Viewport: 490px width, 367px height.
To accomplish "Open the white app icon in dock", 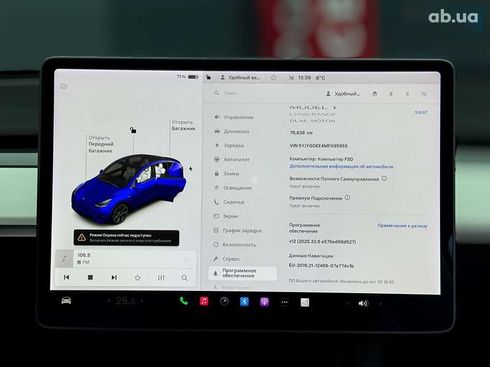I will (x=305, y=302).
